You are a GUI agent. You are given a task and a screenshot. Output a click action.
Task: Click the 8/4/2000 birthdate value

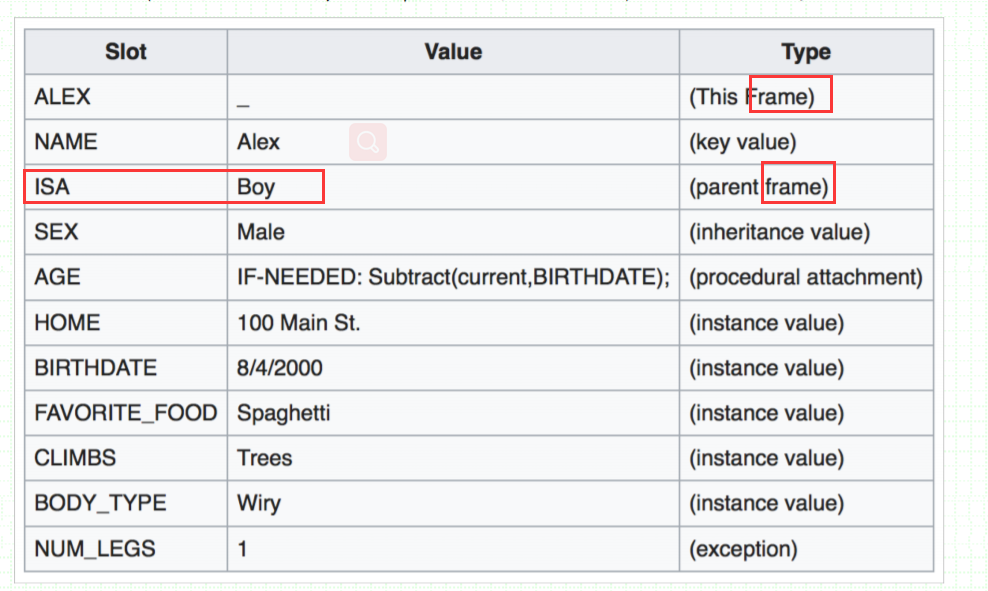coord(280,368)
